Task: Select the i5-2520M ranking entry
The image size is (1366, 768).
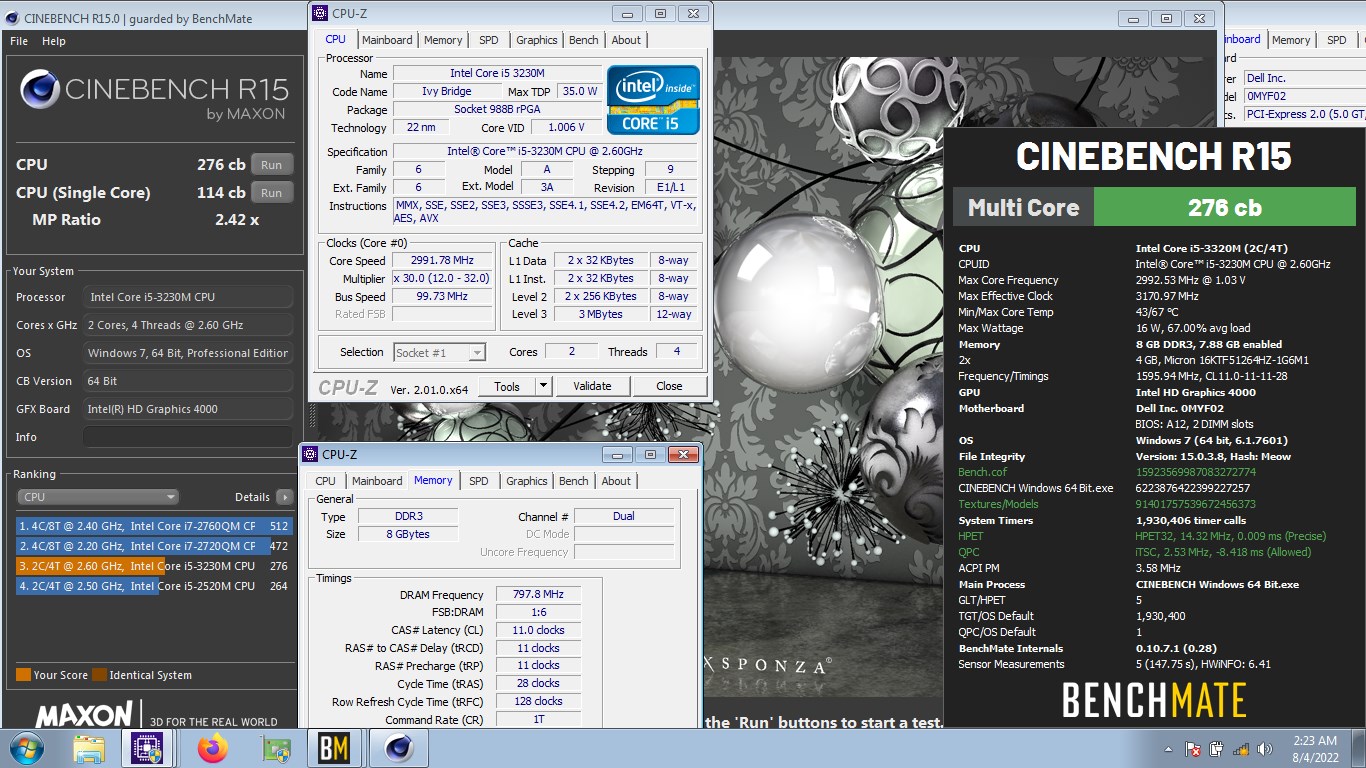Action: click(155, 586)
